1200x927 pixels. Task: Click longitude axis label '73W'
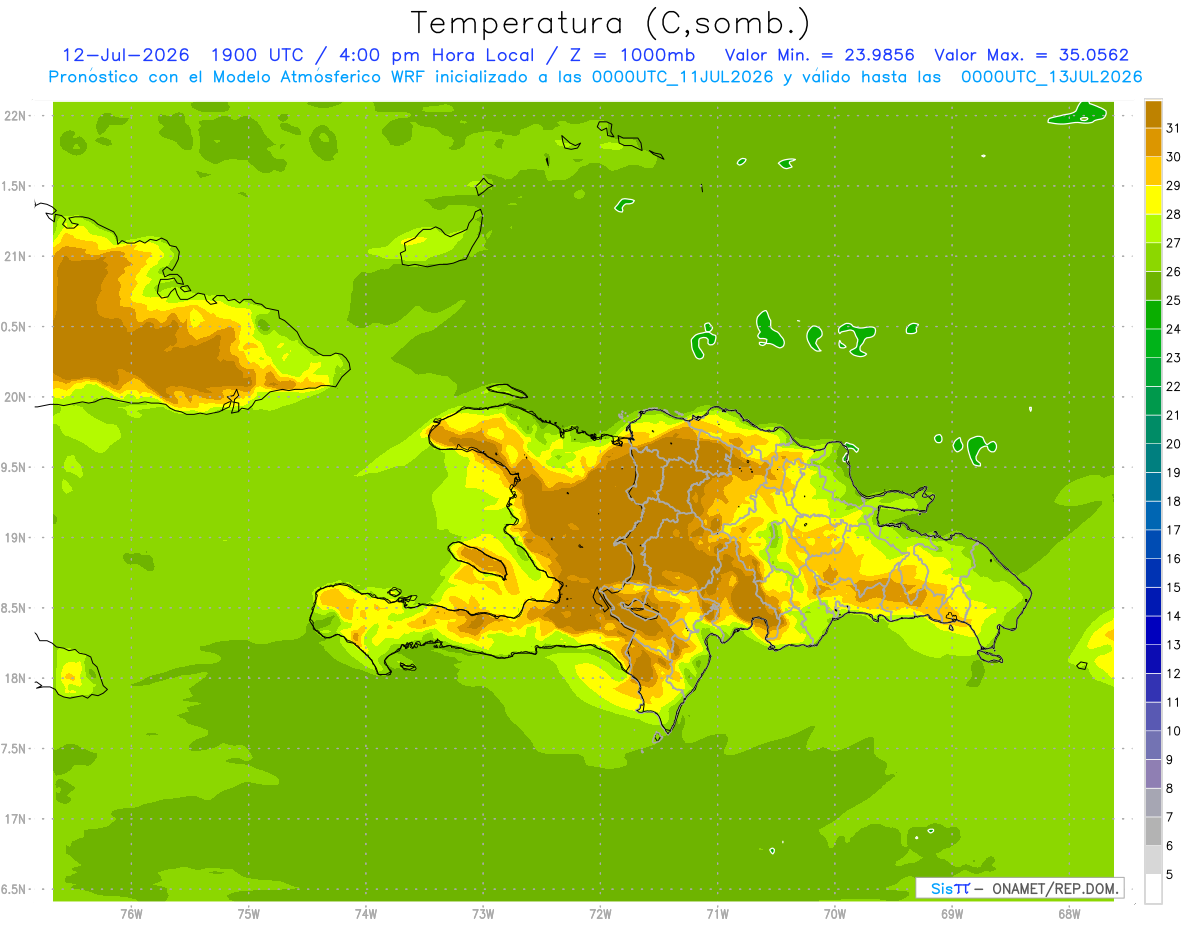(483, 913)
